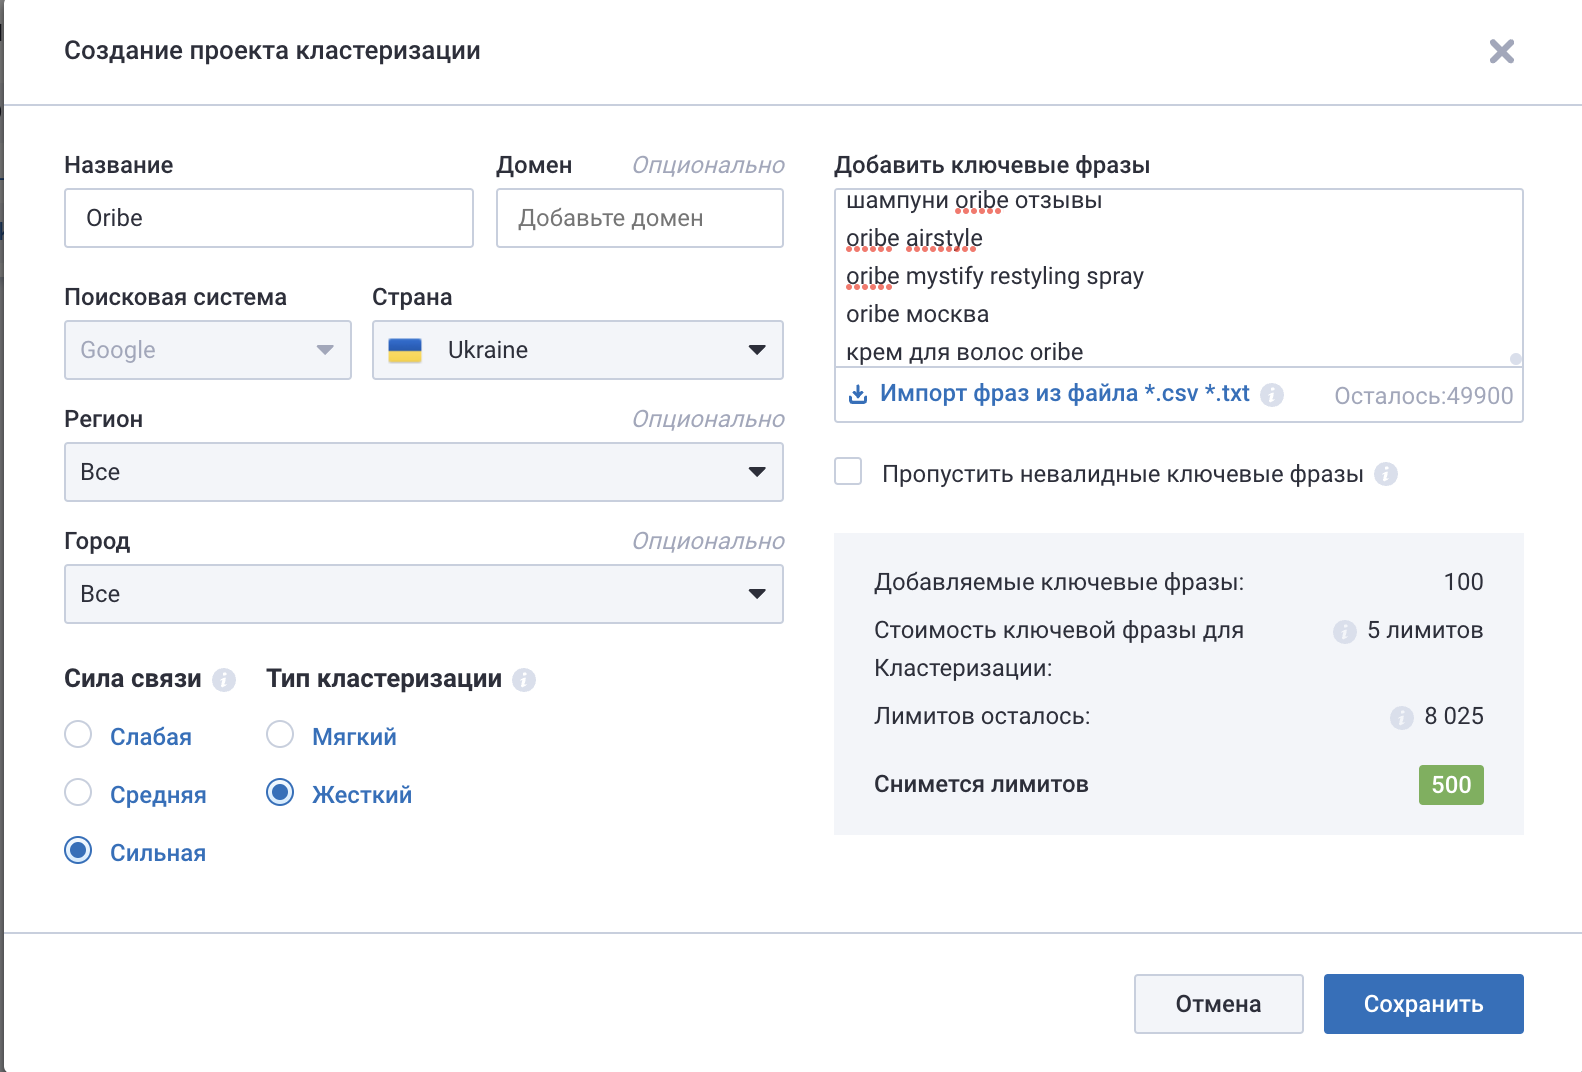
Task: Click the key phrases scrollbar handle
Action: tap(1516, 359)
